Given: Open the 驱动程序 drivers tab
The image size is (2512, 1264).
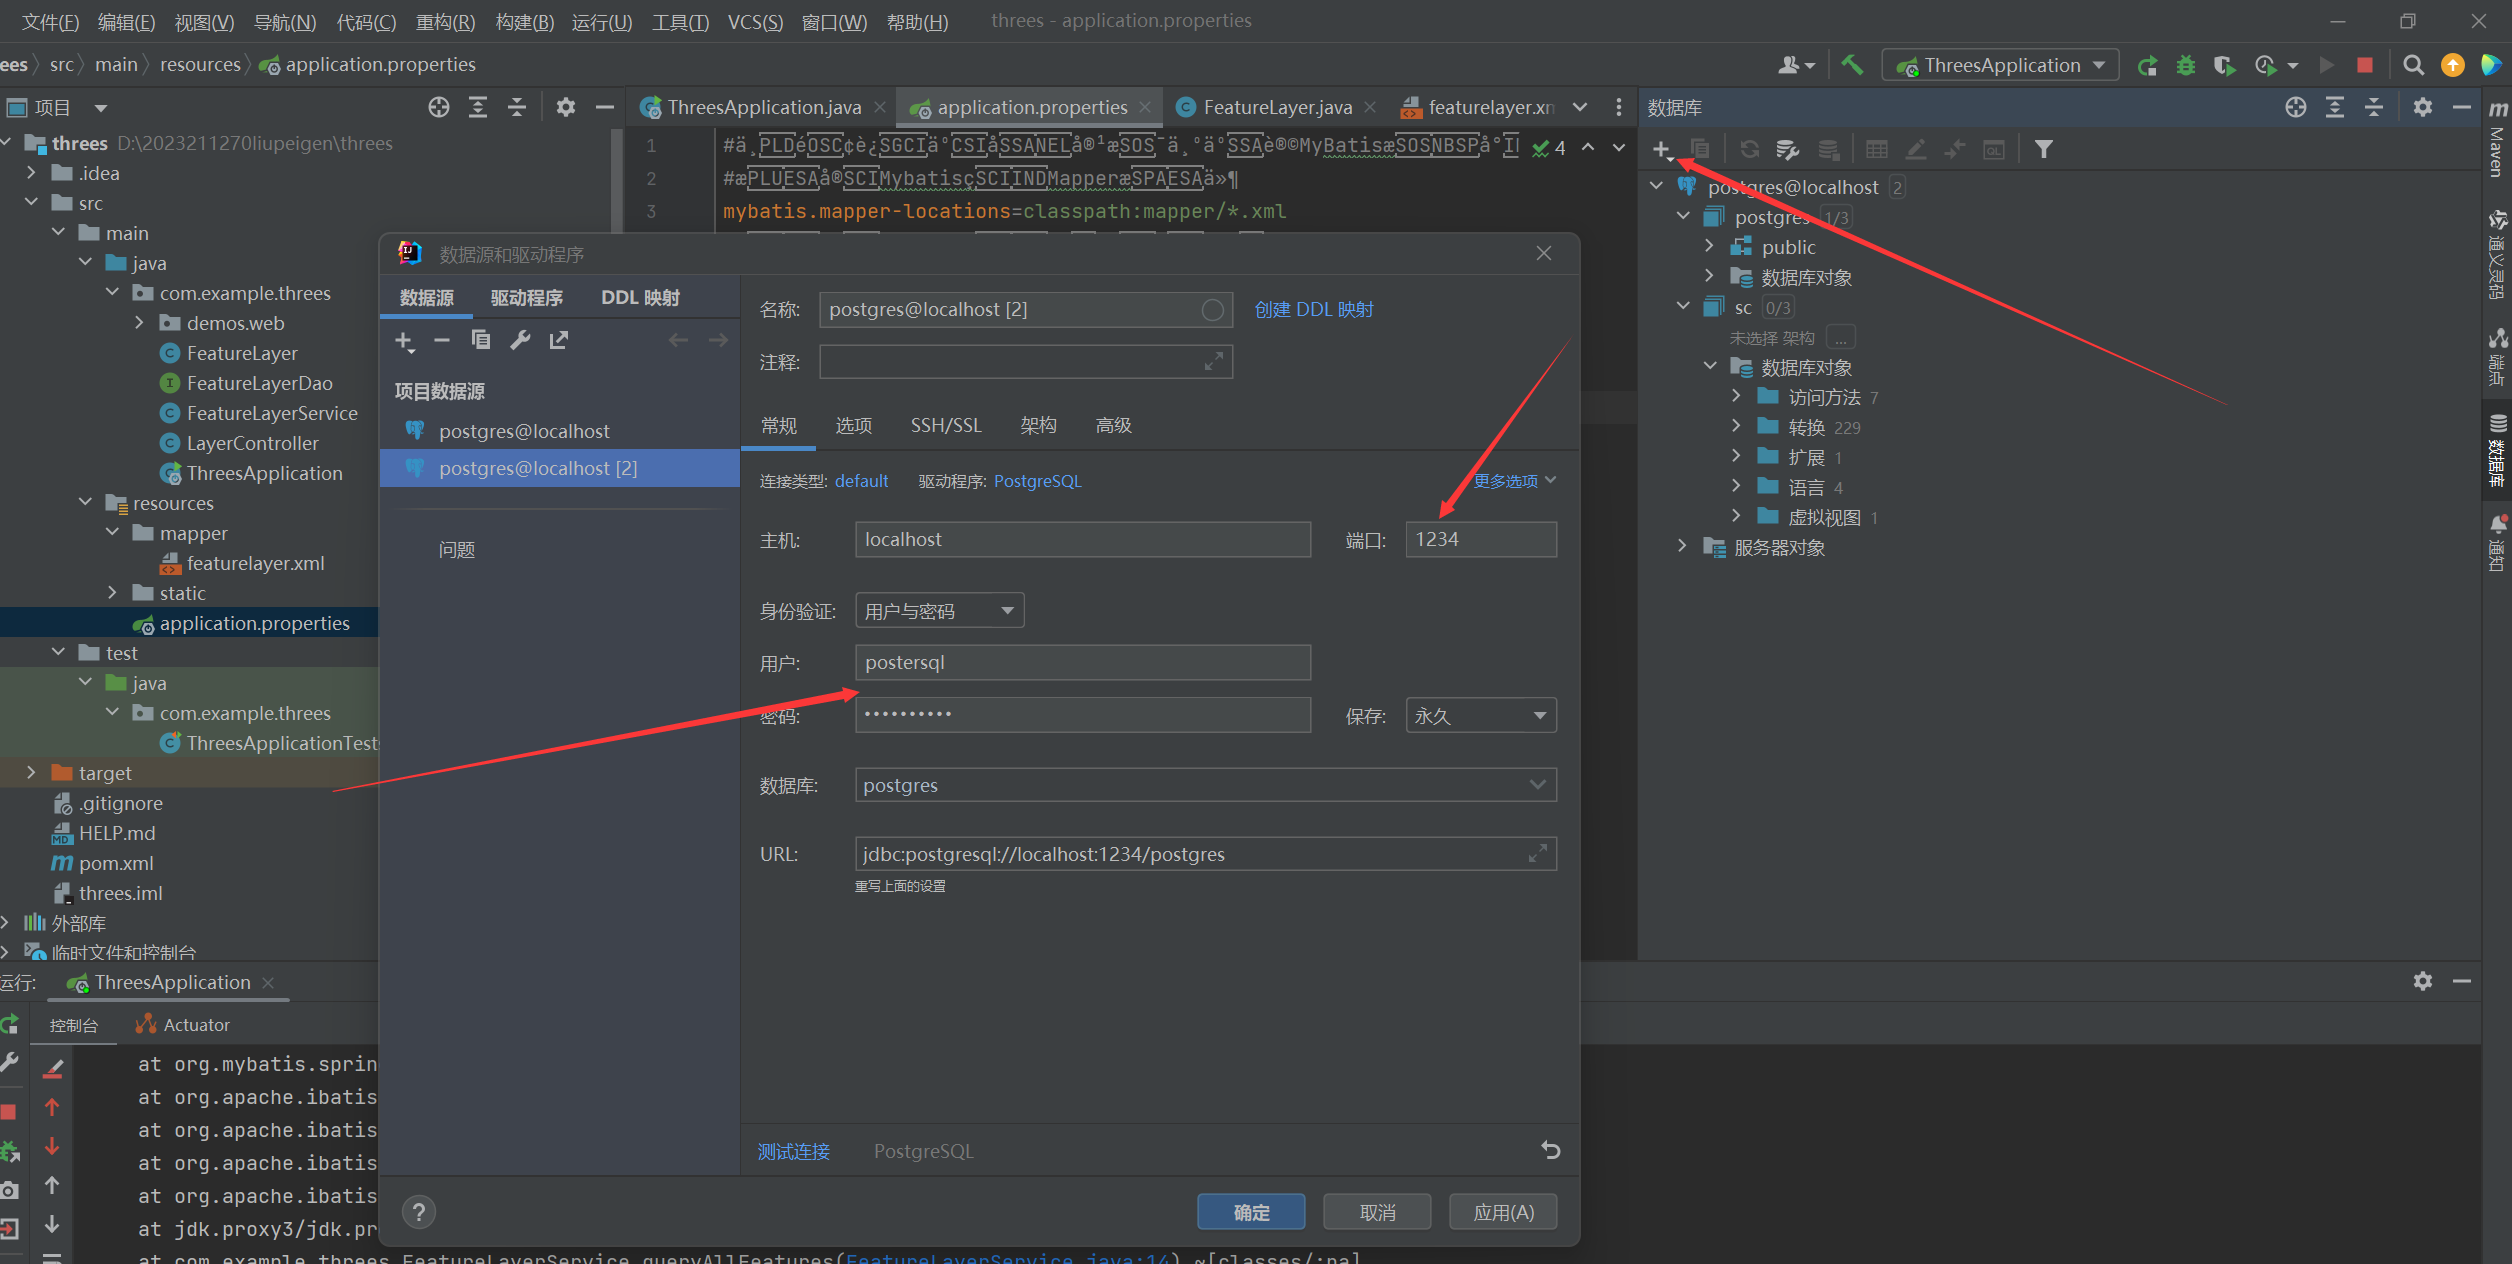Looking at the screenshot, I should (x=526, y=298).
